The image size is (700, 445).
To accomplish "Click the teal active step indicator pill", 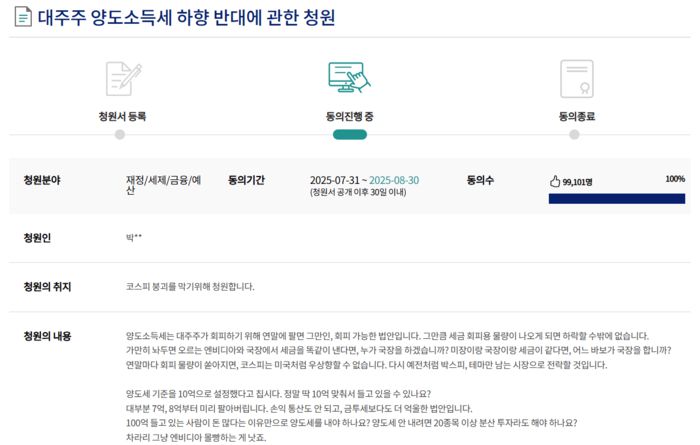I will pos(349,134).
